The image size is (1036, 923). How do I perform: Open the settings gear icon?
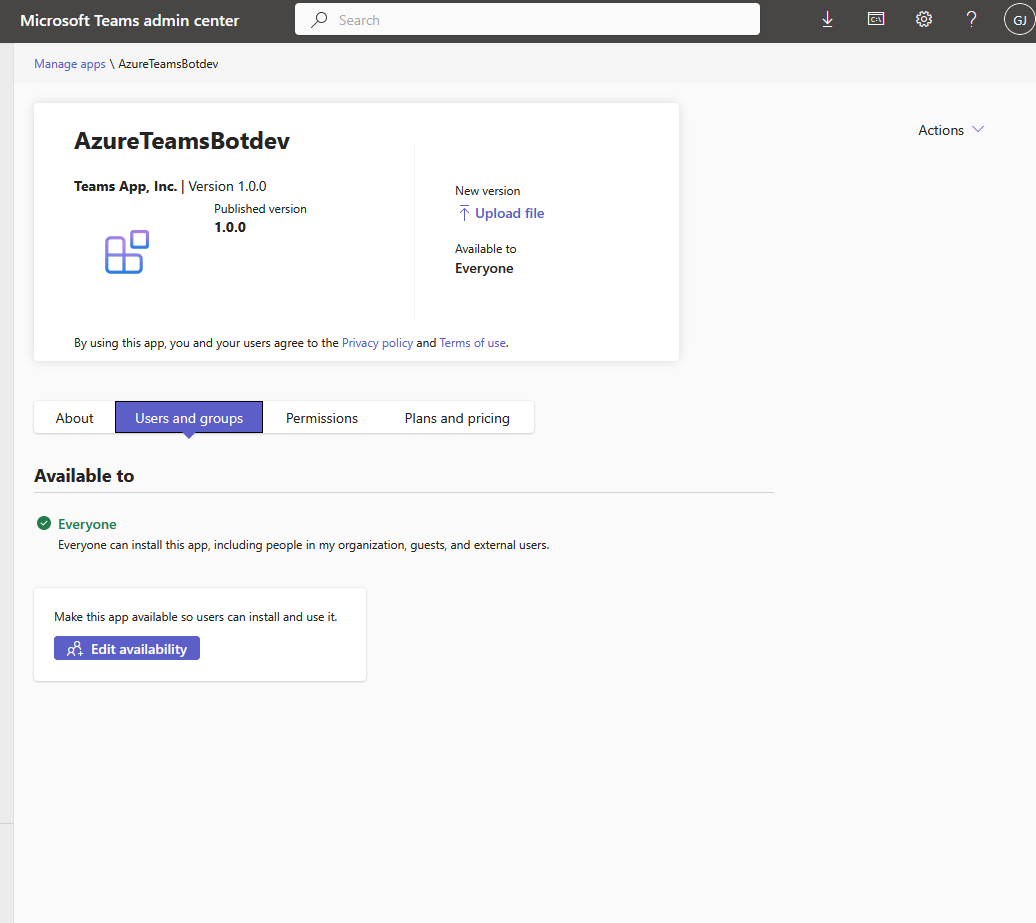(x=924, y=19)
